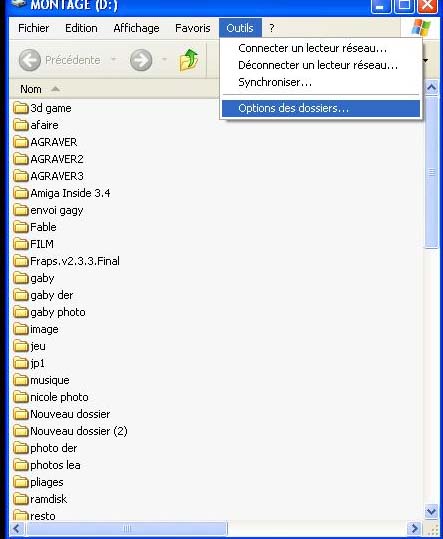Image resolution: width=443 pixels, height=539 pixels.
Task: Choose Connecter un lecteur réseau
Action: point(312,48)
